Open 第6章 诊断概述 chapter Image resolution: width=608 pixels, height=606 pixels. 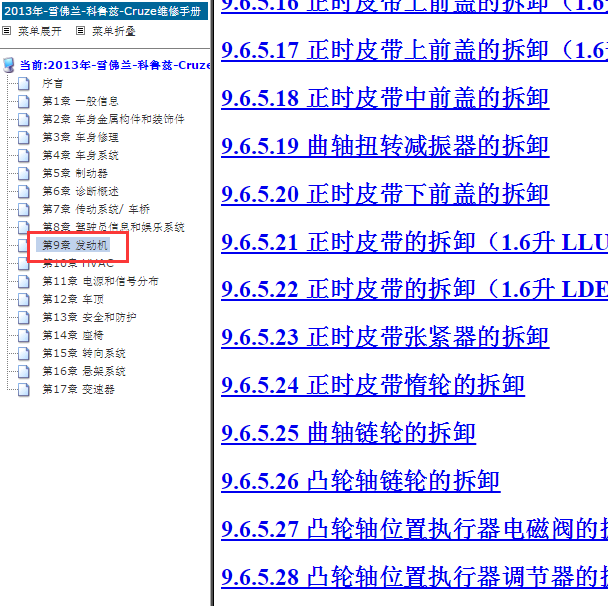click(x=80, y=191)
